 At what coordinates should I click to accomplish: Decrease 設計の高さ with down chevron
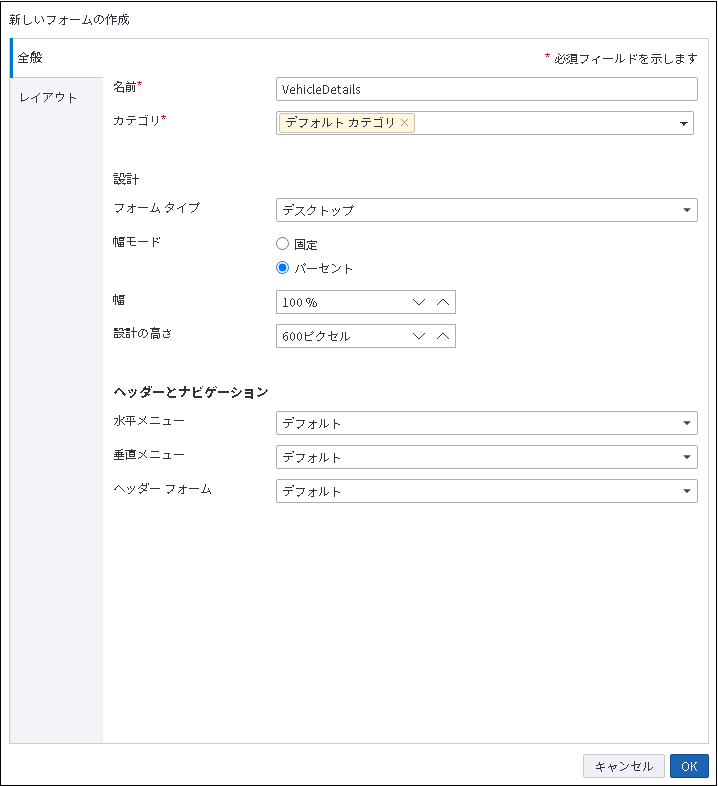coord(419,336)
